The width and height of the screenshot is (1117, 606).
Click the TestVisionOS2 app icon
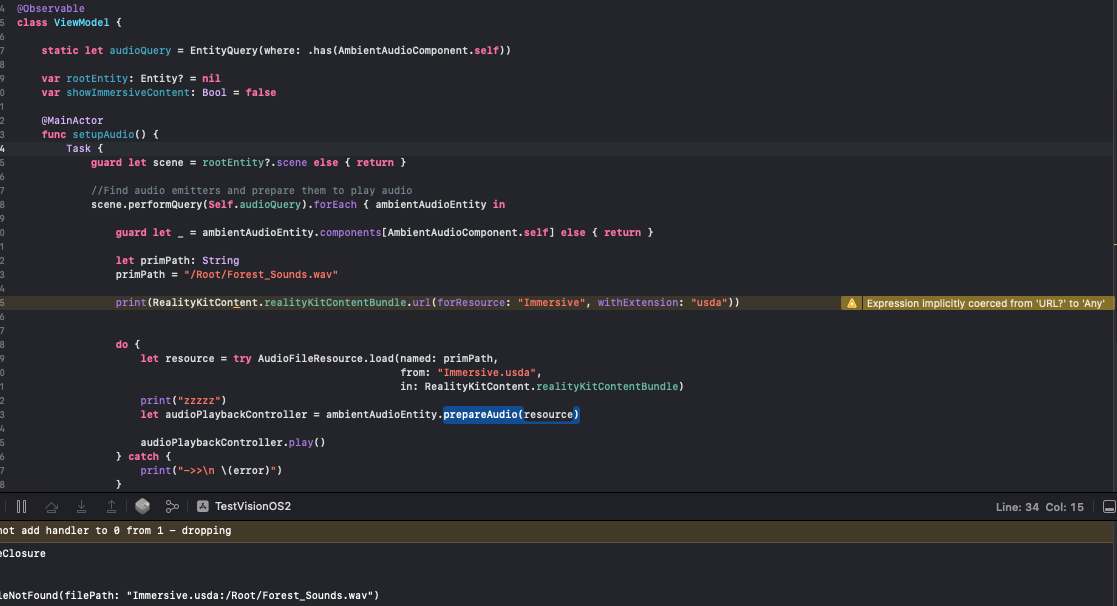click(x=203, y=506)
